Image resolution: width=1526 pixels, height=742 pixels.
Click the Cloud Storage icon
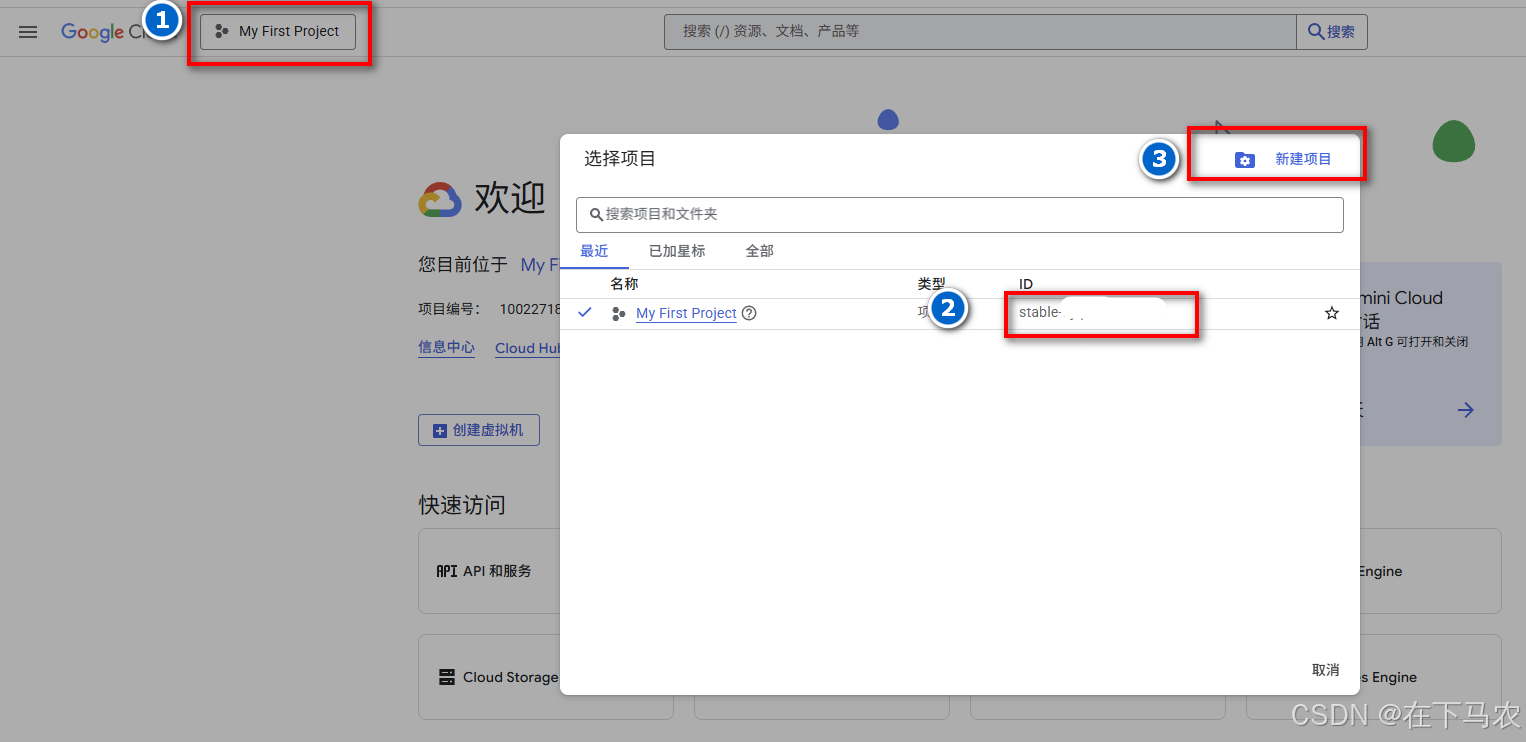click(x=447, y=677)
